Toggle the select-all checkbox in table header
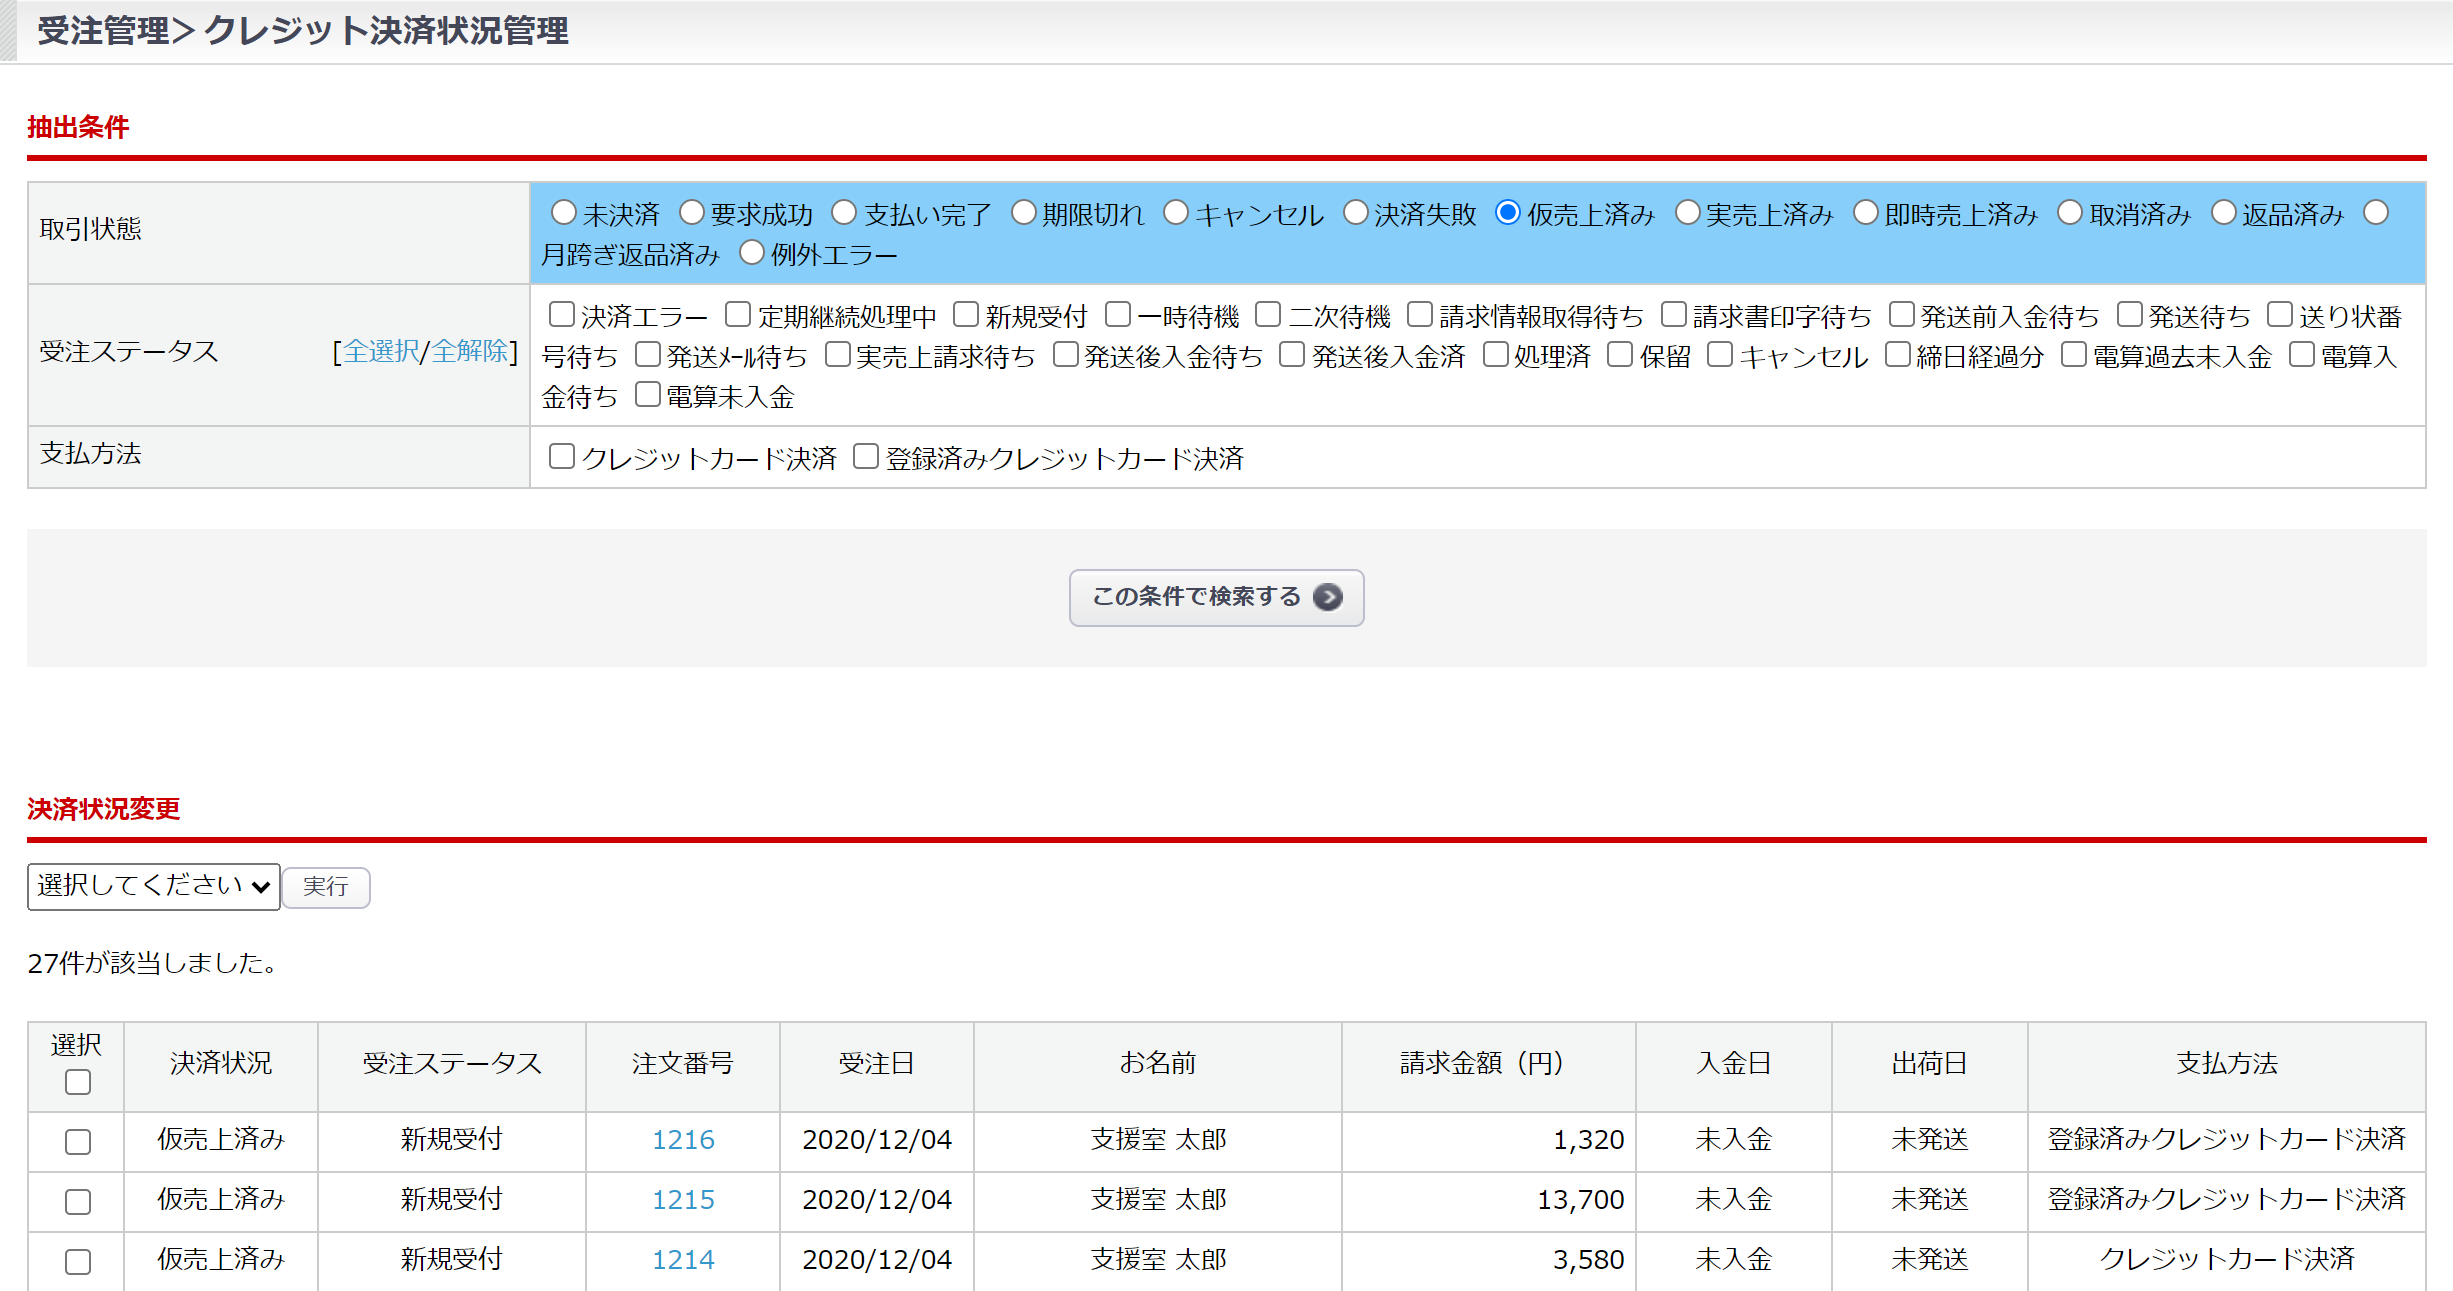The width and height of the screenshot is (2453, 1291). [x=77, y=1082]
